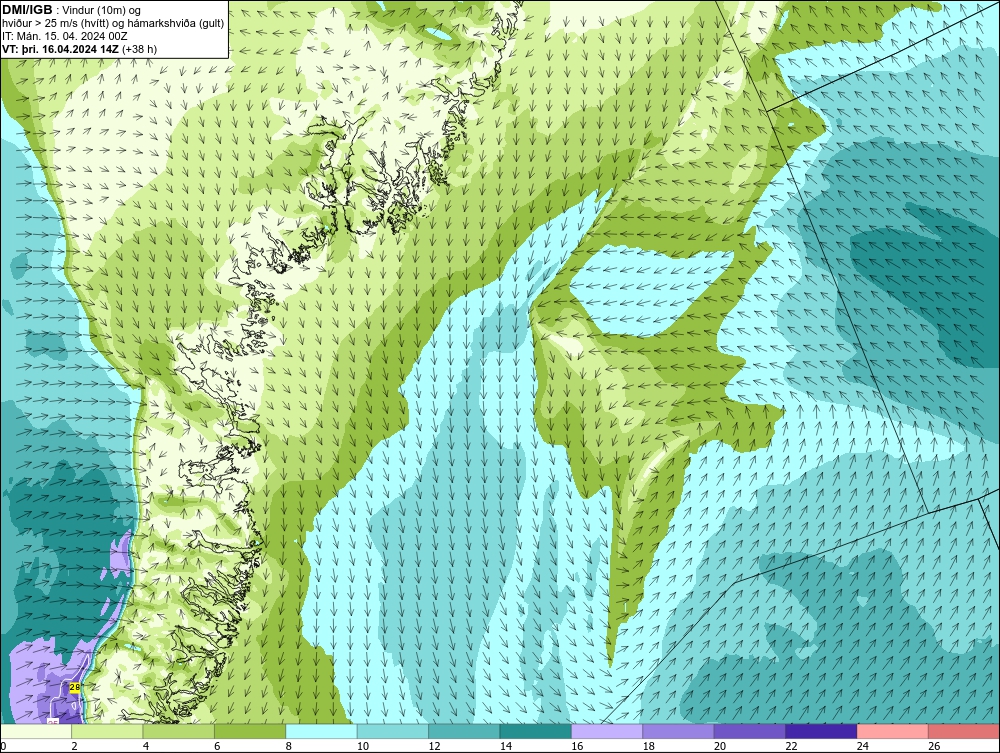Image resolution: width=1000 pixels, height=753 pixels.
Task: Click the "VT: þri. 16.04.2024 14Z" valid time
Action: pyautogui.click(x=61, y=48)
